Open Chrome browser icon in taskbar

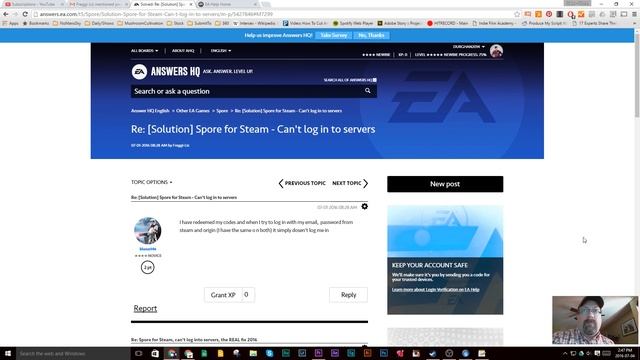pyautogui.click(x=172, y=353)
